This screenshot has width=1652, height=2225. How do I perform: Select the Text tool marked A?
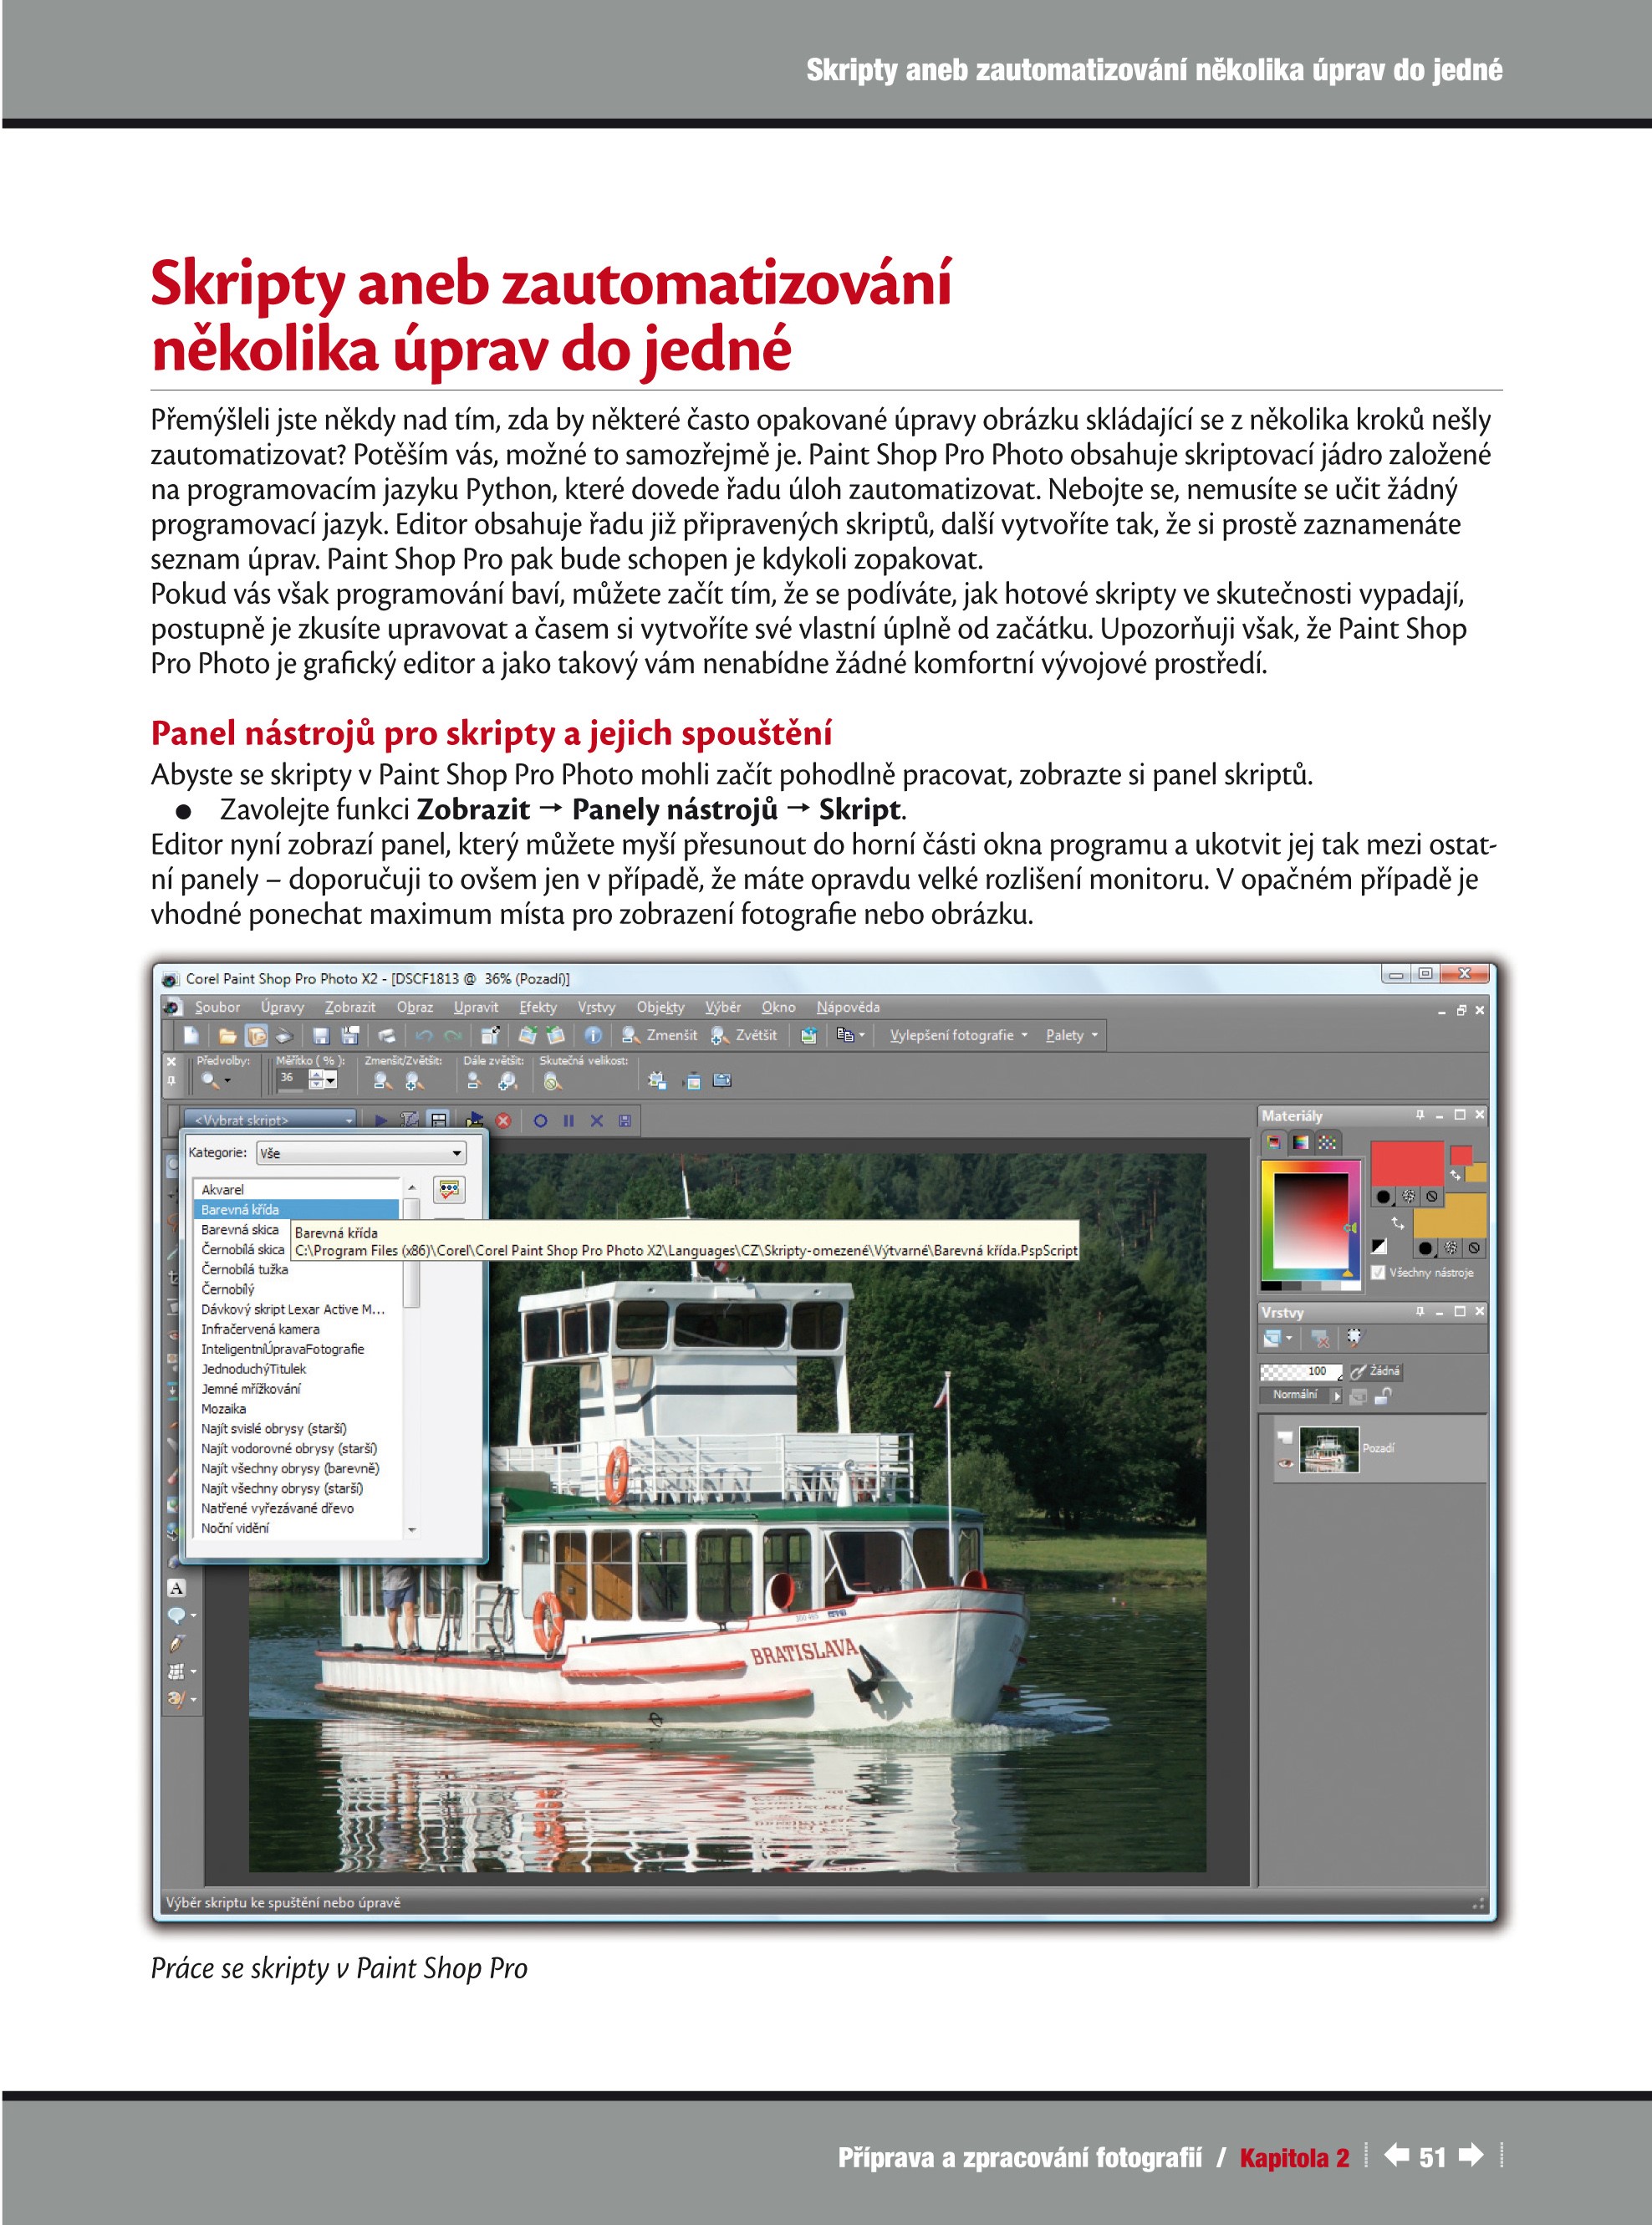pyautogui.click(x=176, y=1588)
